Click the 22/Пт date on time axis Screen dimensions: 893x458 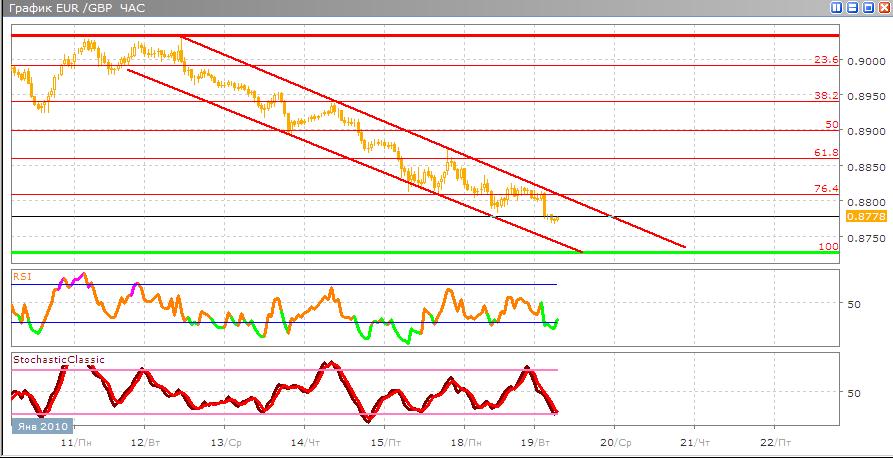773,441
